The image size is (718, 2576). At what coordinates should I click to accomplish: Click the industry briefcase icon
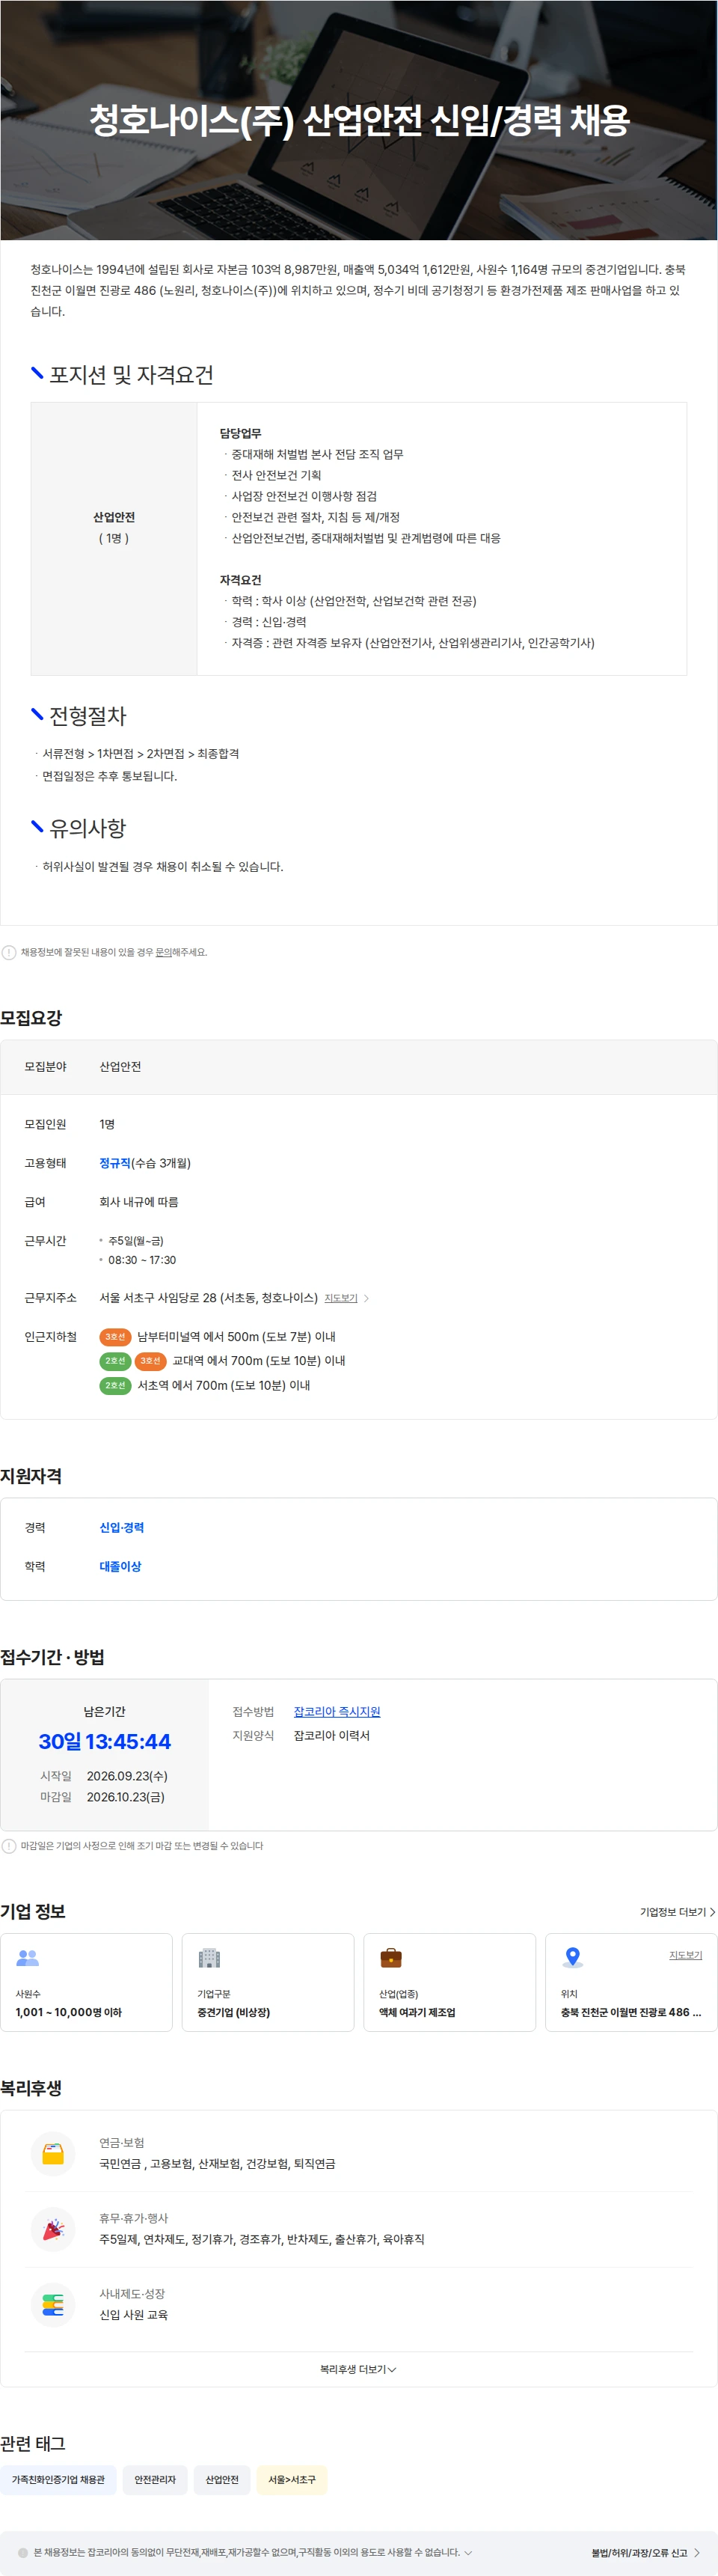[391, 1957]
